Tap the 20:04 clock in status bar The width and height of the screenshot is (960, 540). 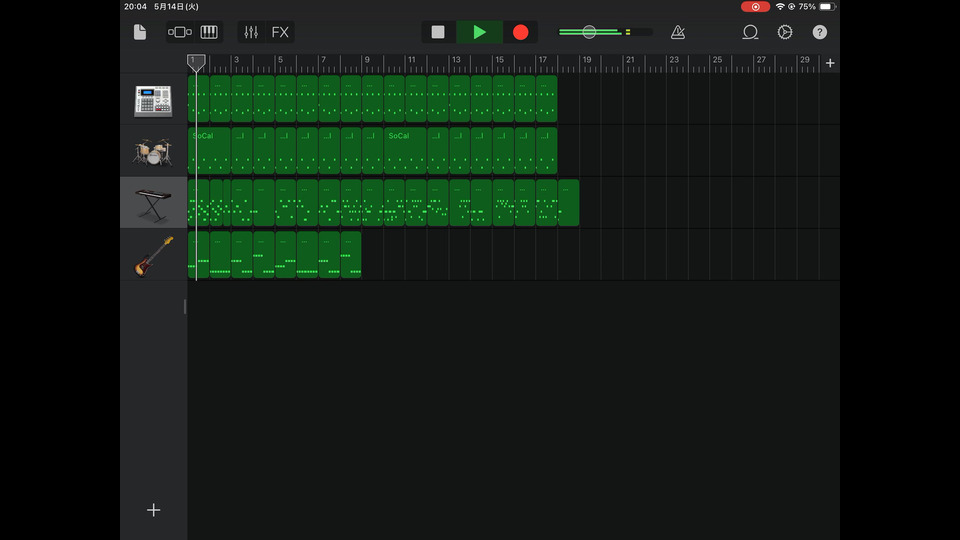(x=135, y=7)
